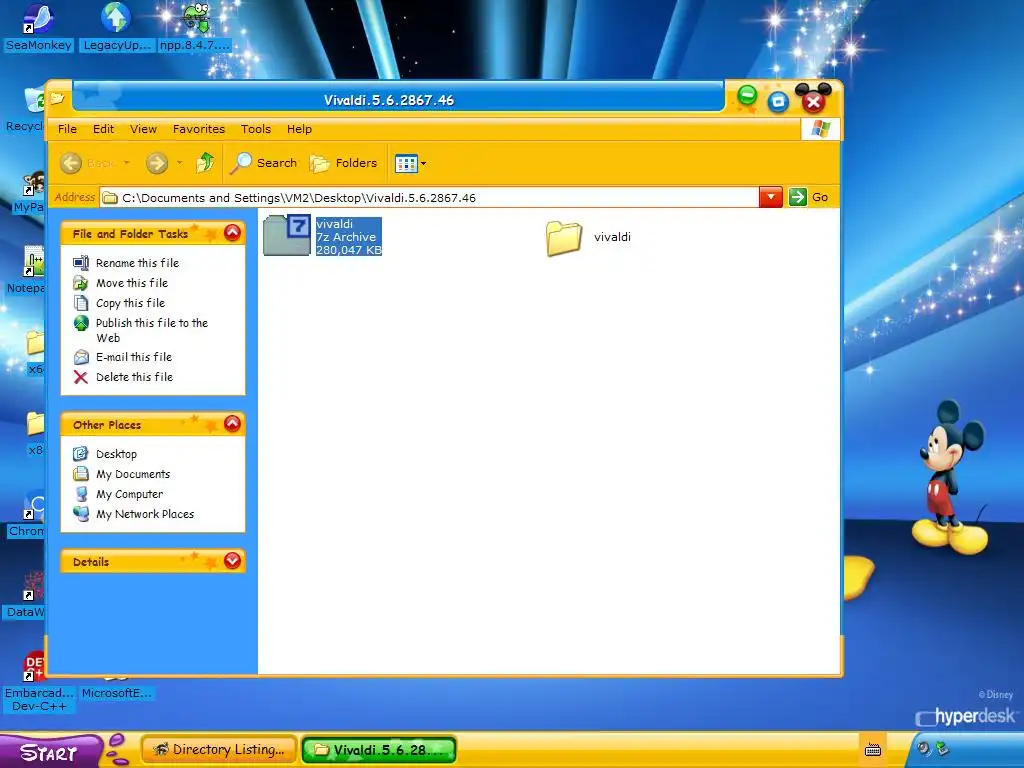The width and height of the screenshot is (1024, 768).
Task: Click the Copy this file icon
Action: click(x=81, y=303)
